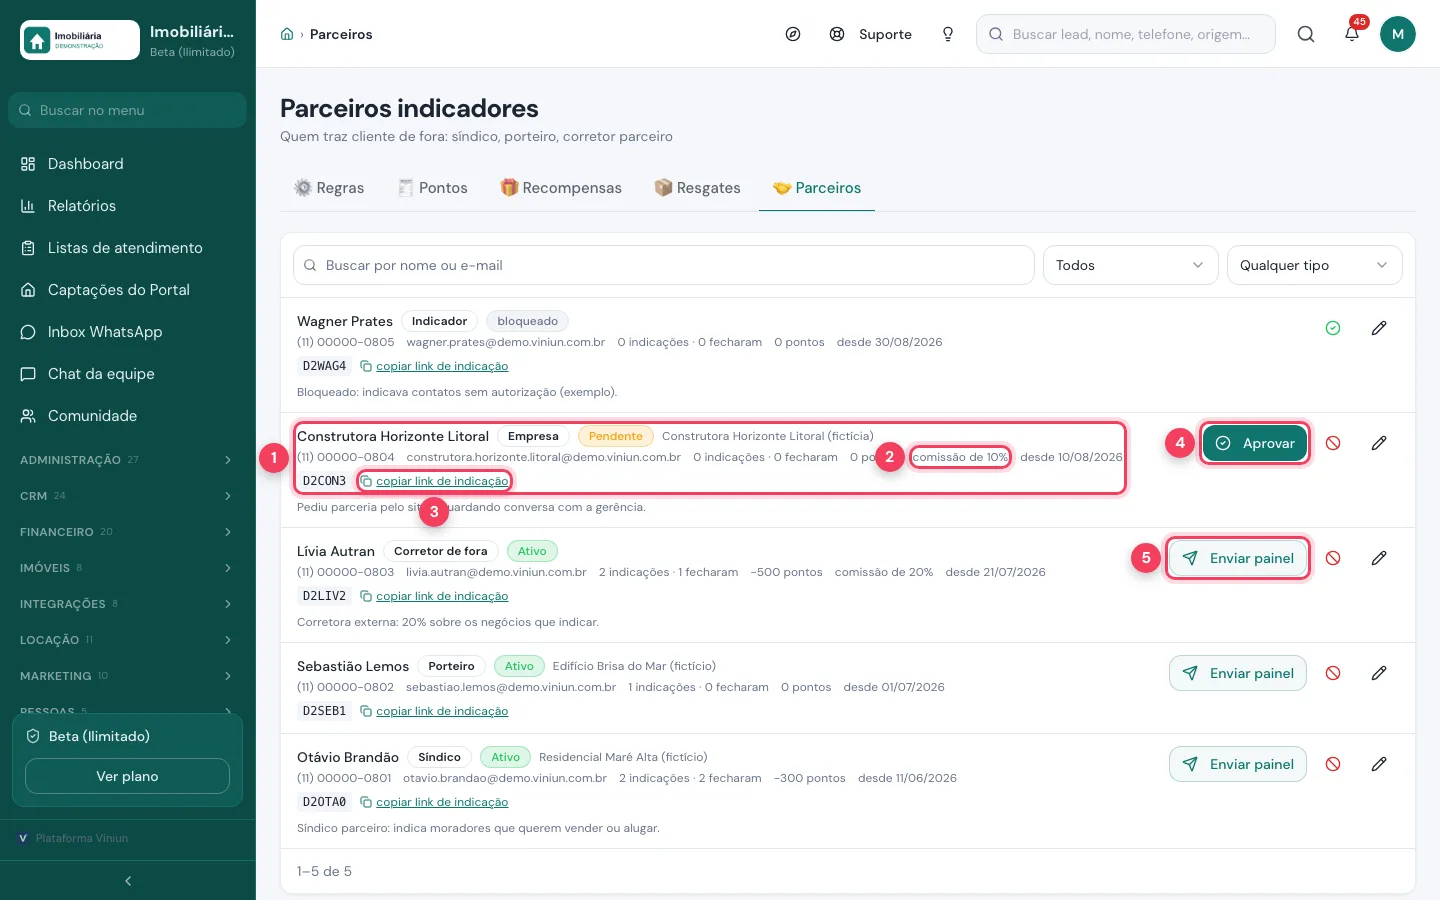Image resolution: width=1440 pixels, height=900 pixels.
Task: Expand the ADMINISTRAÇÃO section
Action: 127,460
